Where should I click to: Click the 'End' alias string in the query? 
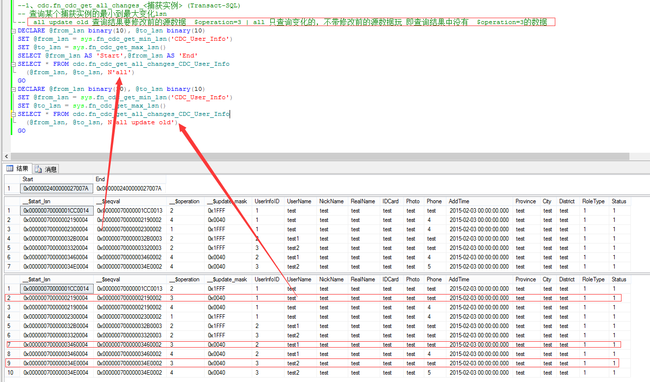pos(188,56)
